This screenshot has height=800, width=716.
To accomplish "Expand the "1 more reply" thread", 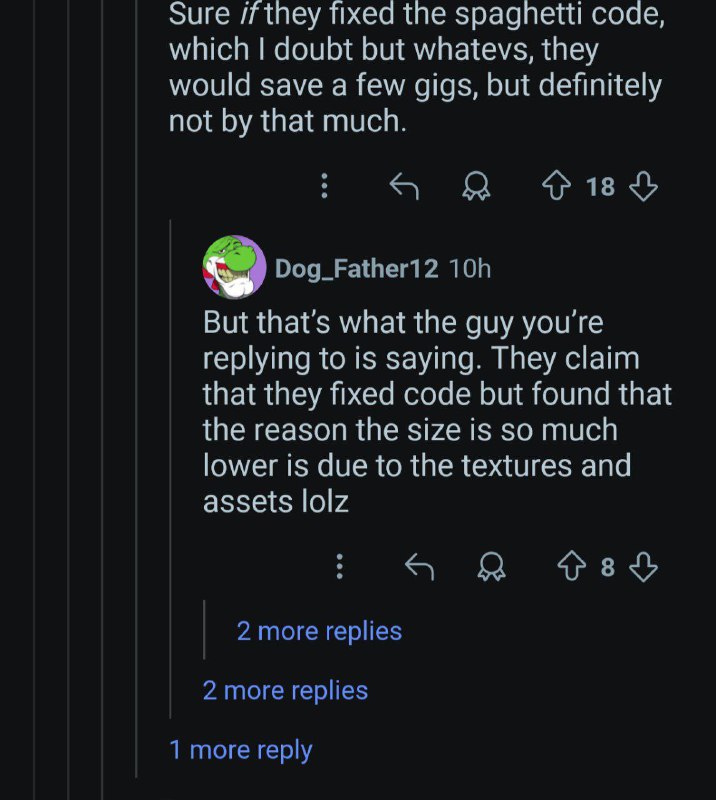I will coord(241,750).
